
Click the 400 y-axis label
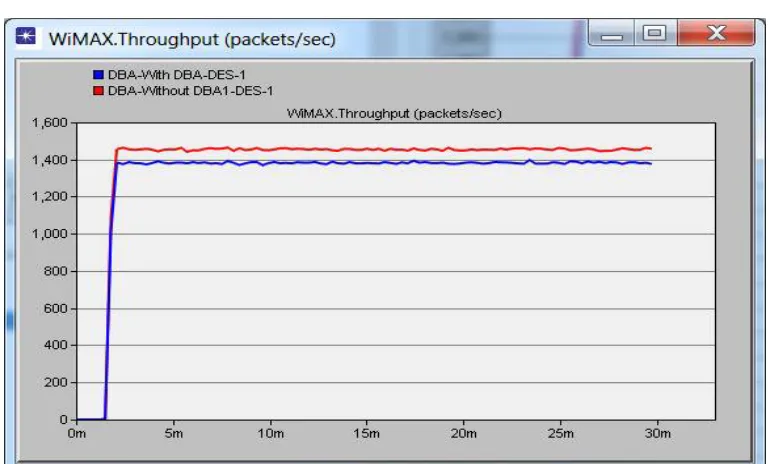coord(55,345)
